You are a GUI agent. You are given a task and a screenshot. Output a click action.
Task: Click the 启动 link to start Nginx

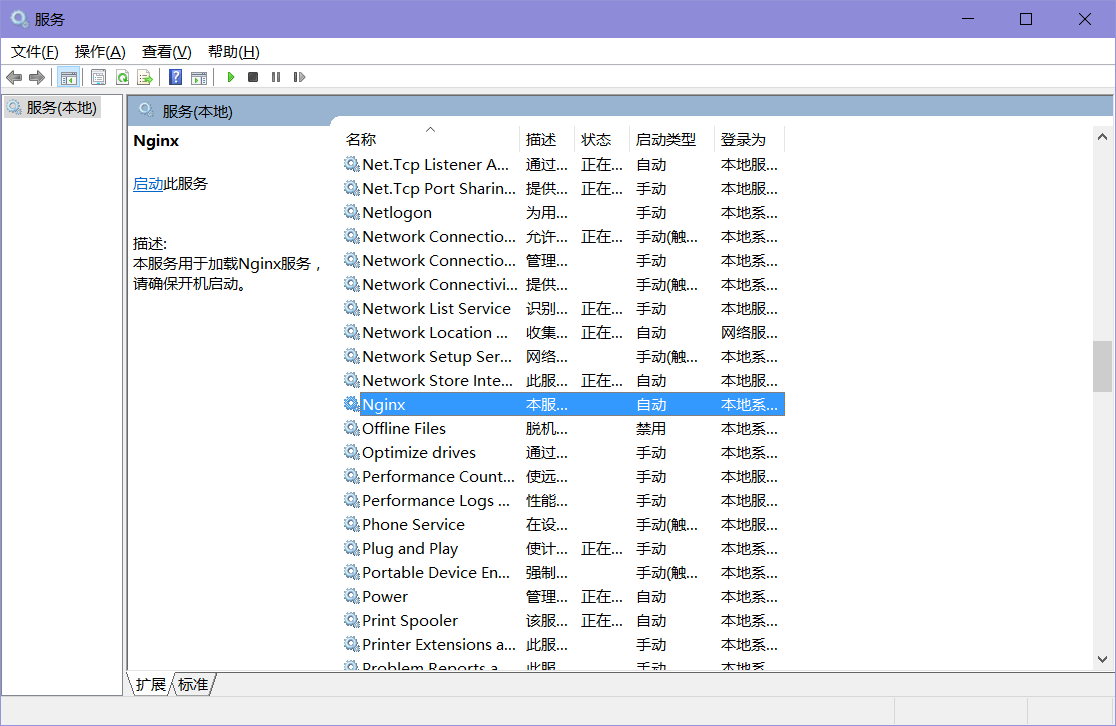(148, 184)
